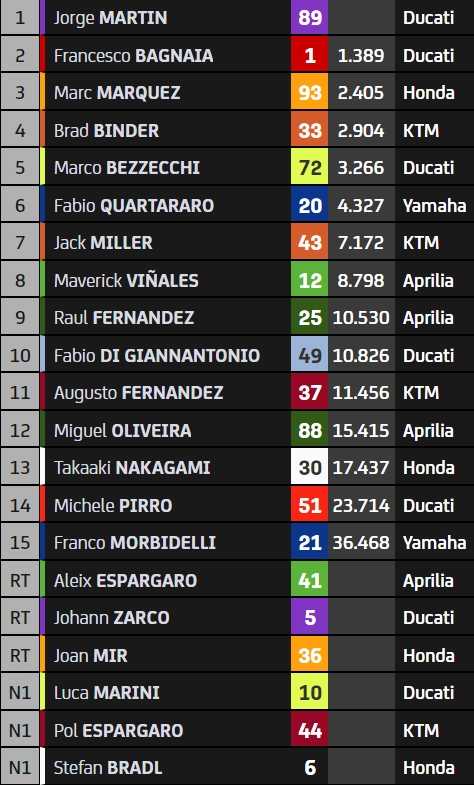
Task: Click the RT status for Aleix ESPARGARO
Action: tap(20, 580)
